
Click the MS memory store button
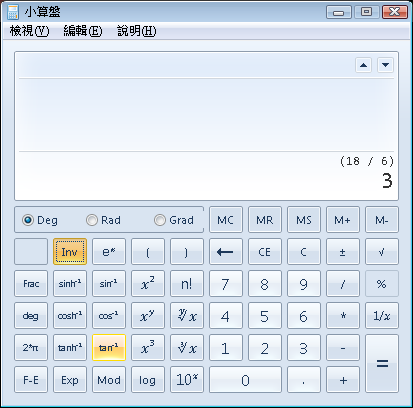tap(304, 220)
